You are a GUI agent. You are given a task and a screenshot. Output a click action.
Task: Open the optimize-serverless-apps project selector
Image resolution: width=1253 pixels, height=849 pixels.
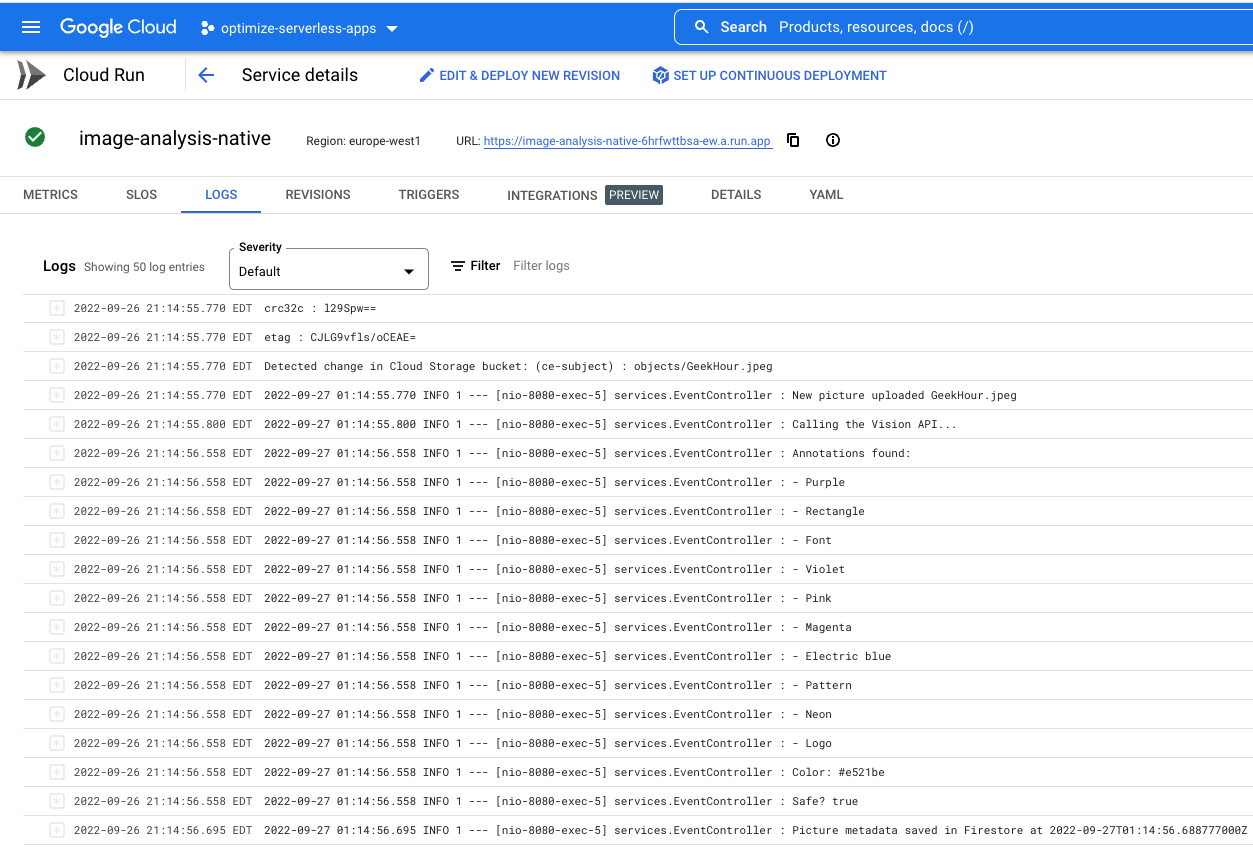299,28
